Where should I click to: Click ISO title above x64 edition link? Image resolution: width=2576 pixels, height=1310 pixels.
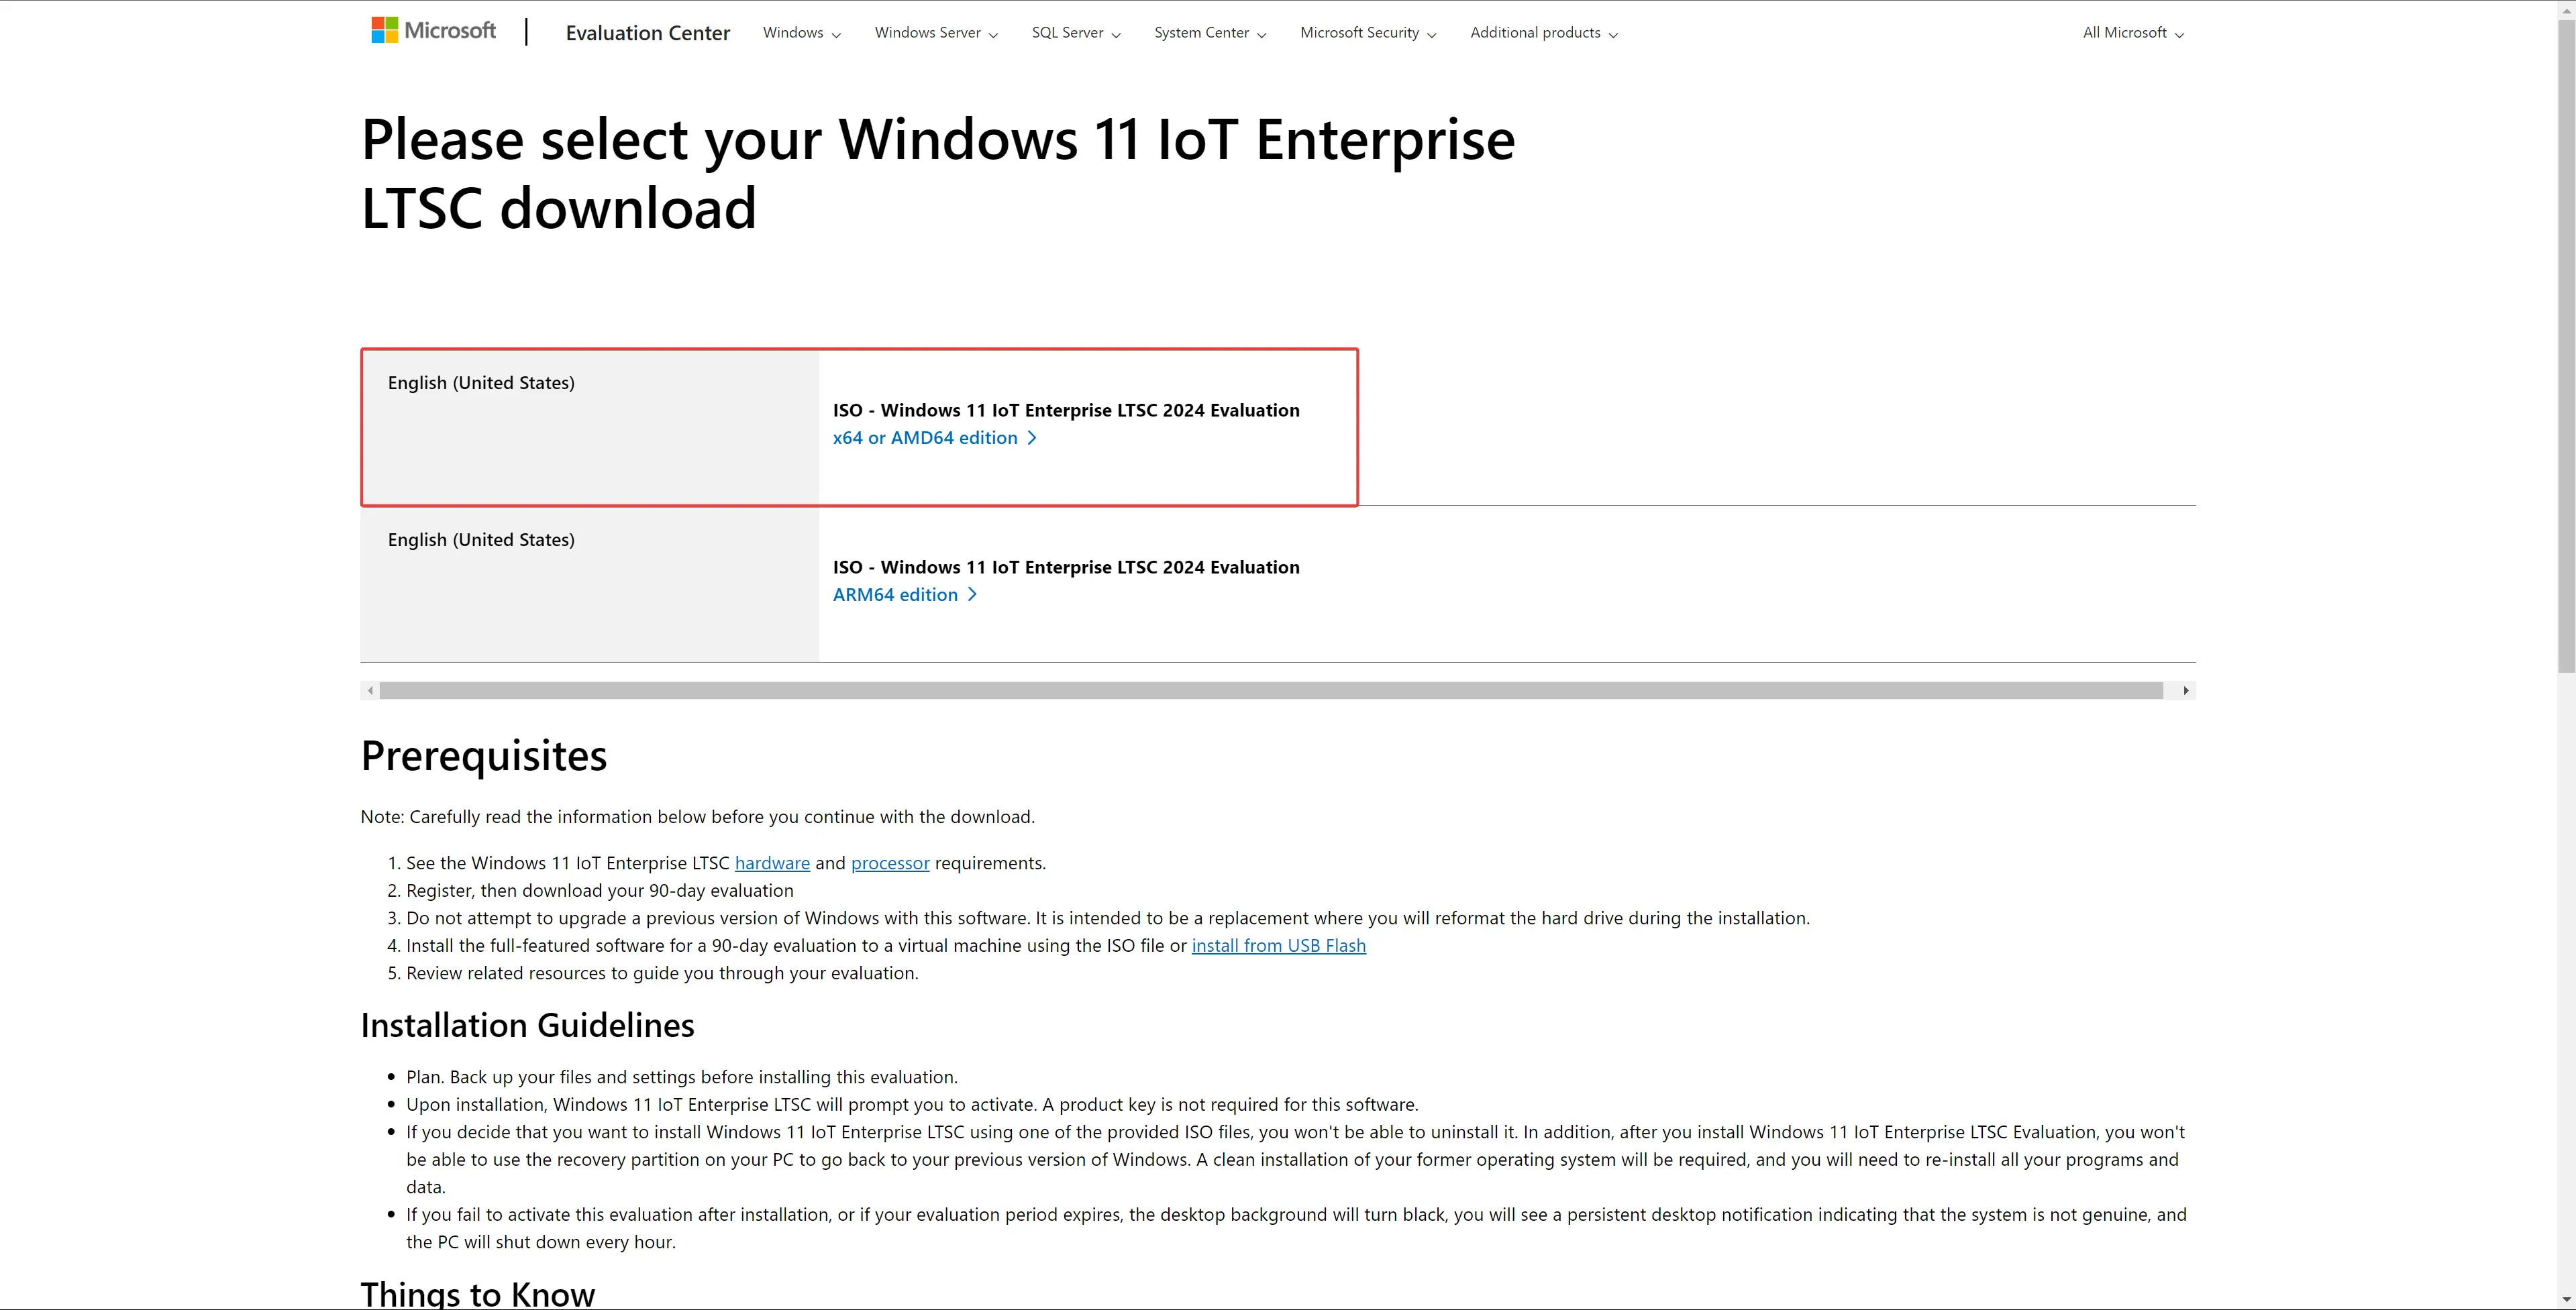1066,411
